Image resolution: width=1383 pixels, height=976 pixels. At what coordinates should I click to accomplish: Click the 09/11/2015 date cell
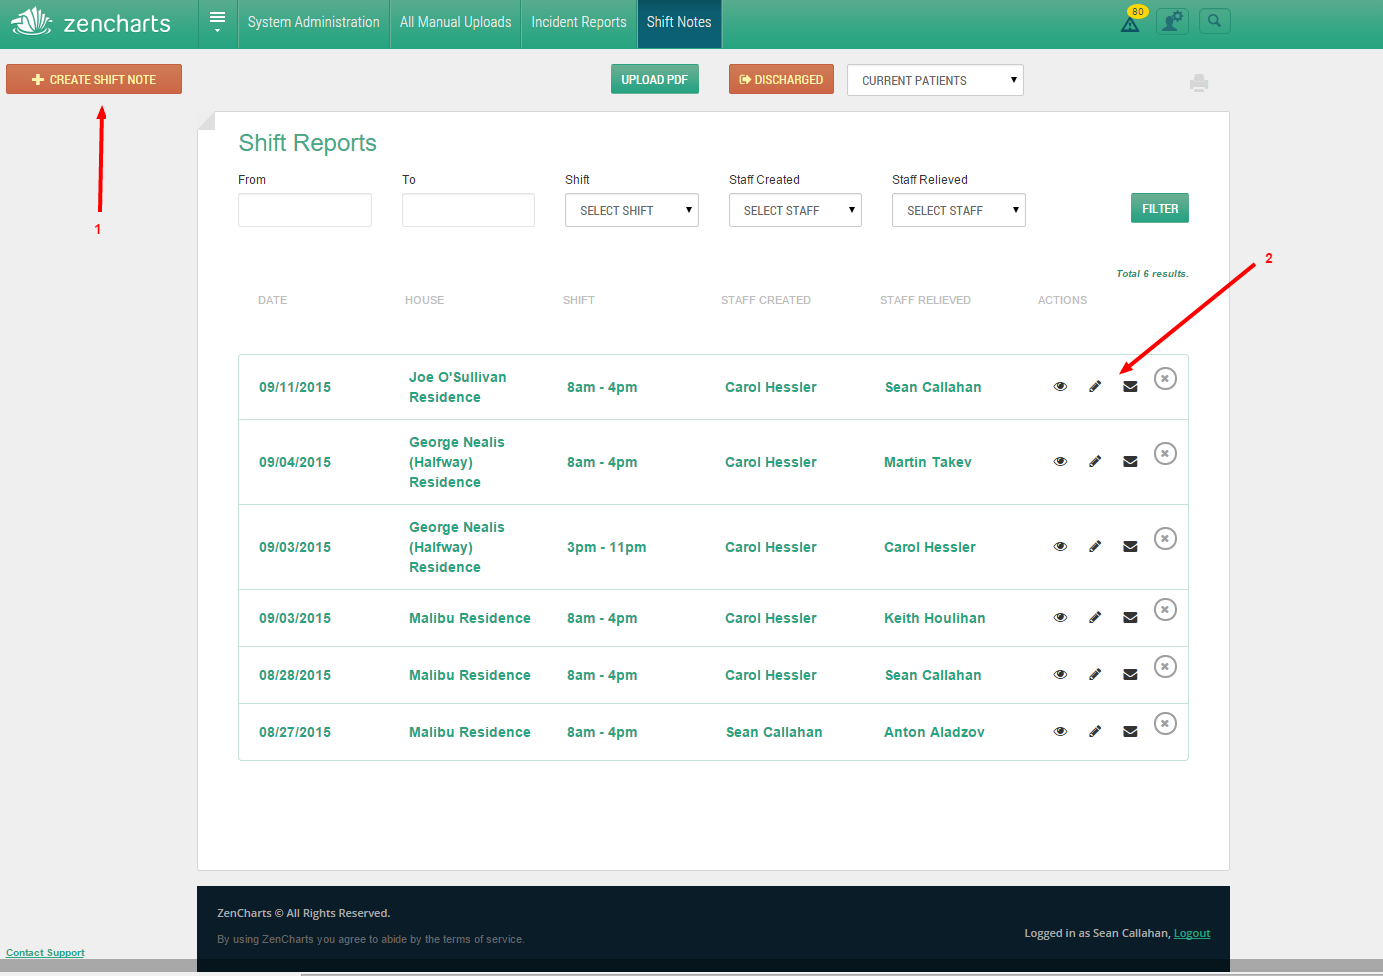(295, 387)
